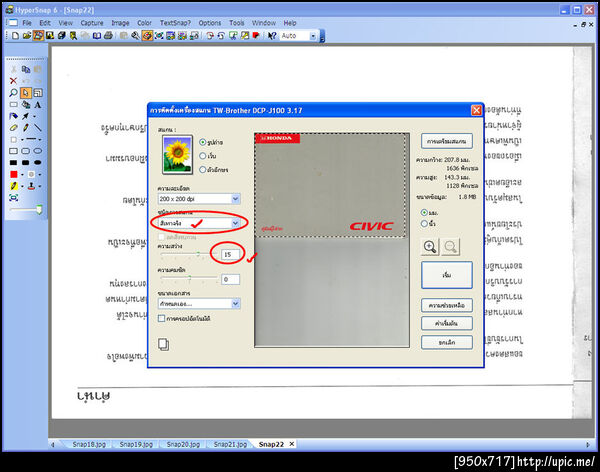600x472 pixels.
Task: Click the open book icon in the toolbar
Action: coord(97,36)
